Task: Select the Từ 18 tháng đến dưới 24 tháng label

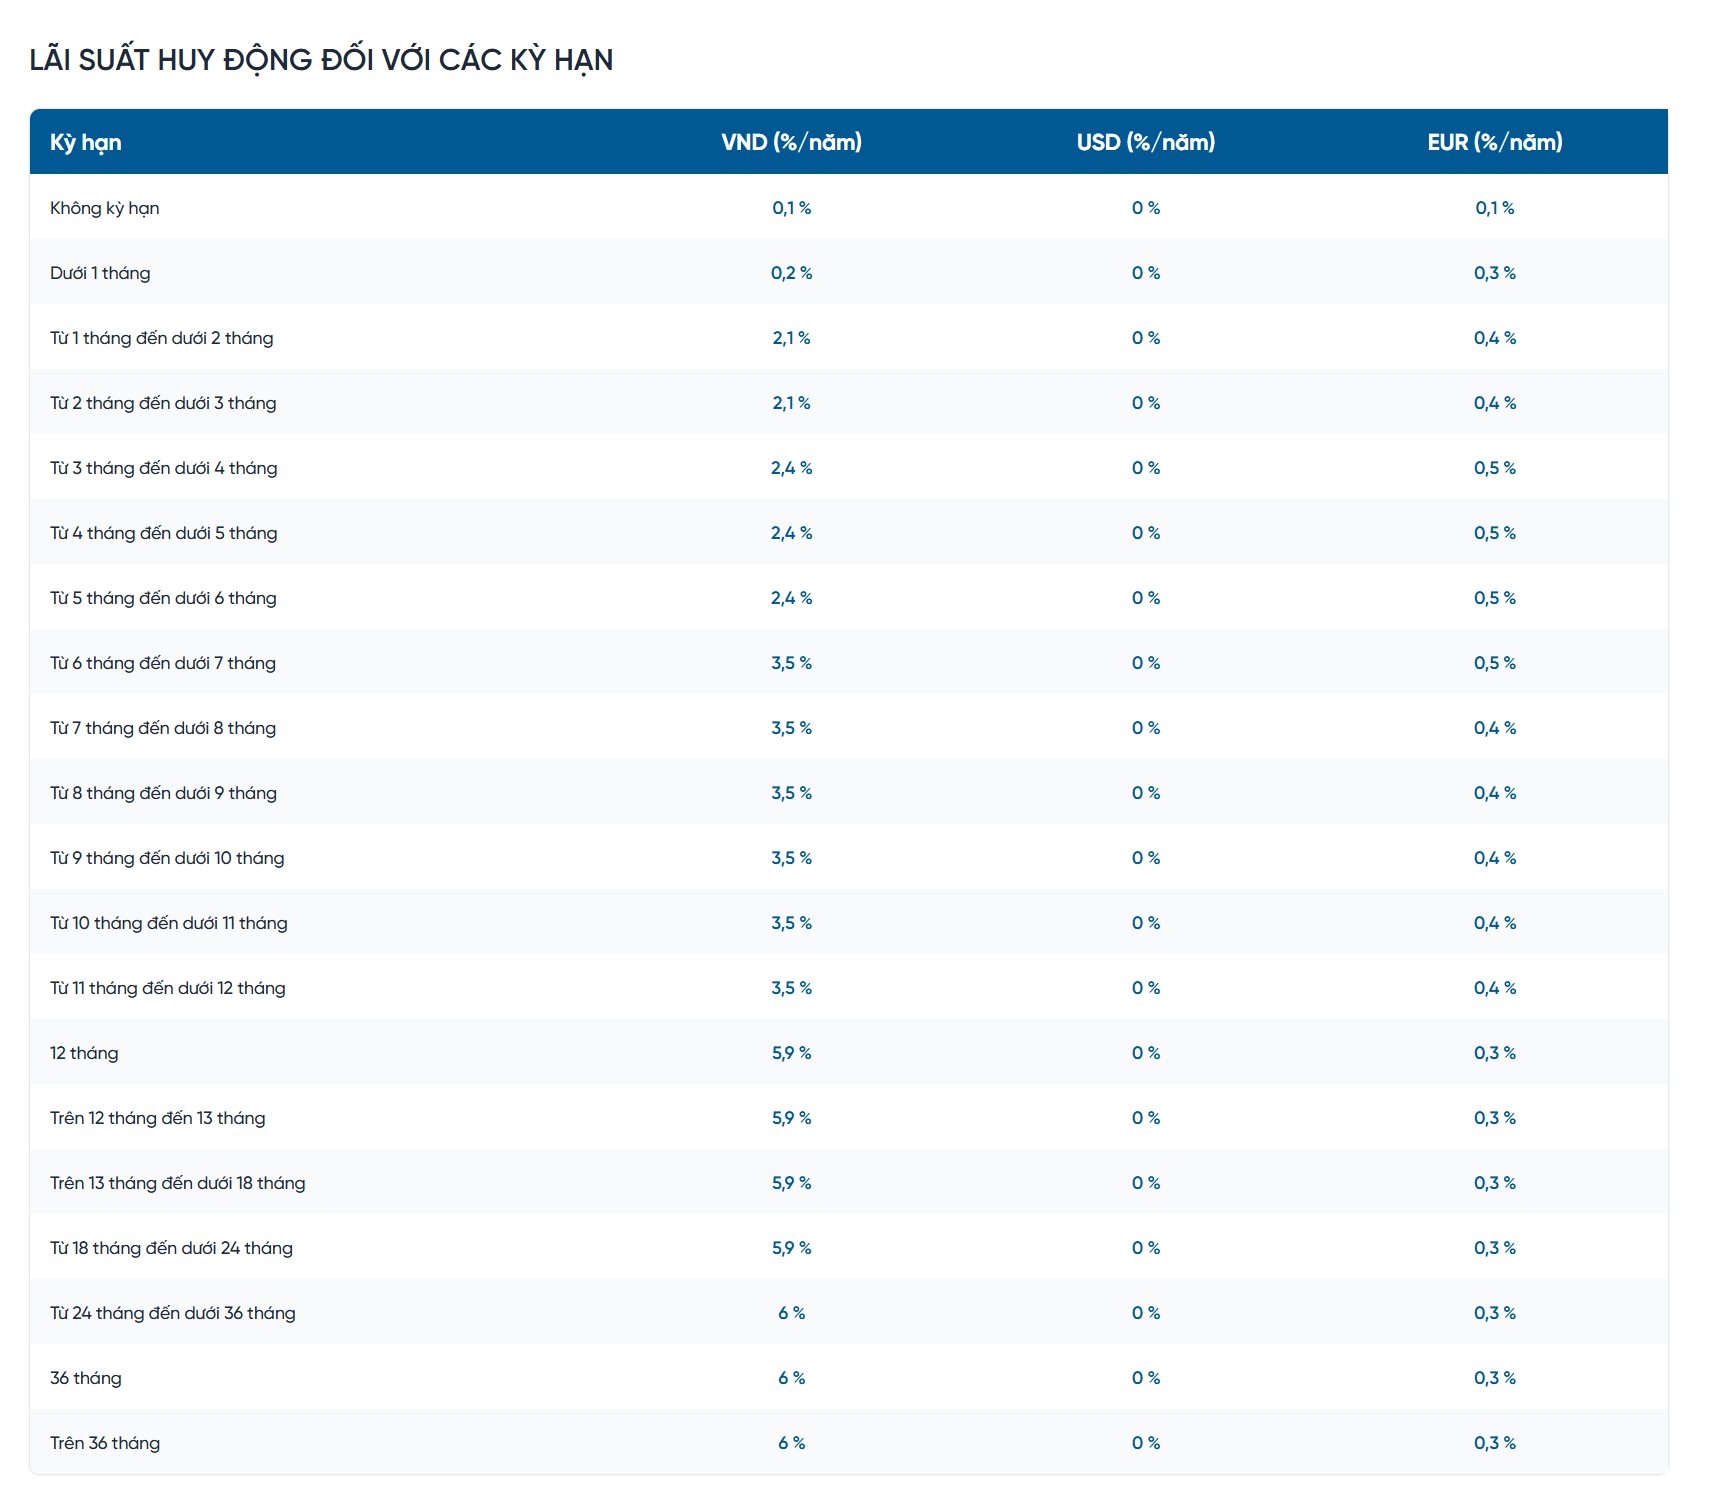Action: [x=171, y=1248]
